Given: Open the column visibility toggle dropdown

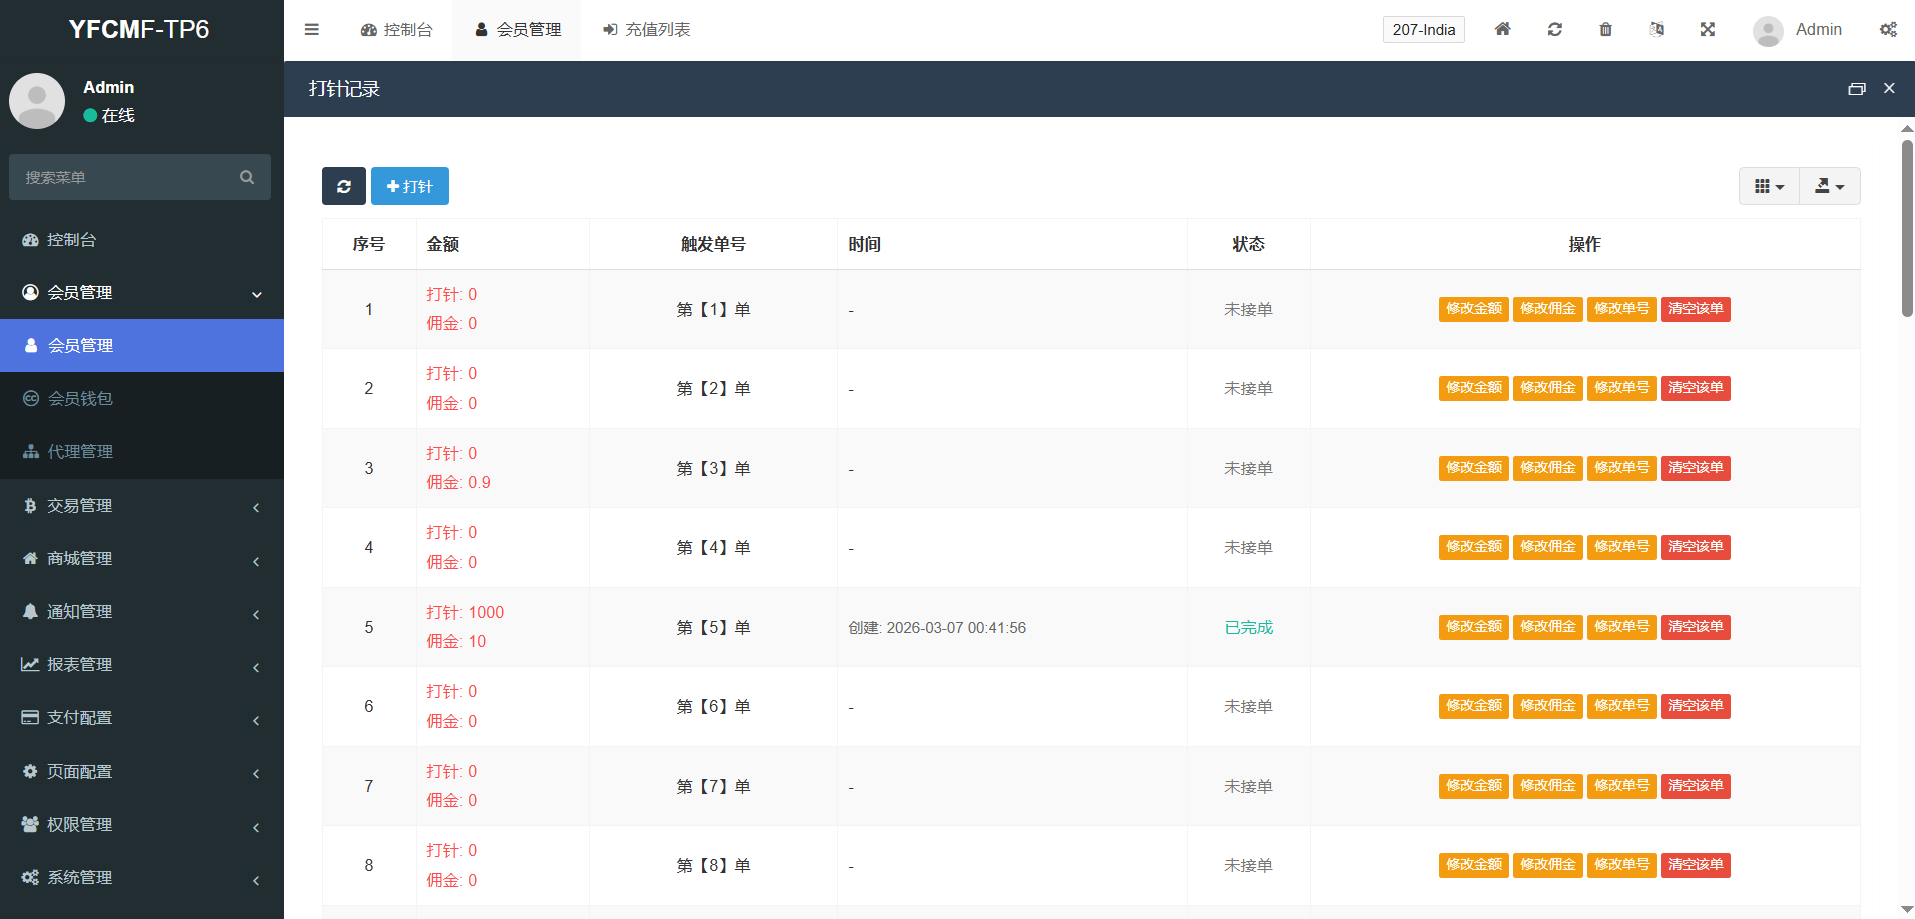Looking at the screenshot, I should tap(1769, 186).
